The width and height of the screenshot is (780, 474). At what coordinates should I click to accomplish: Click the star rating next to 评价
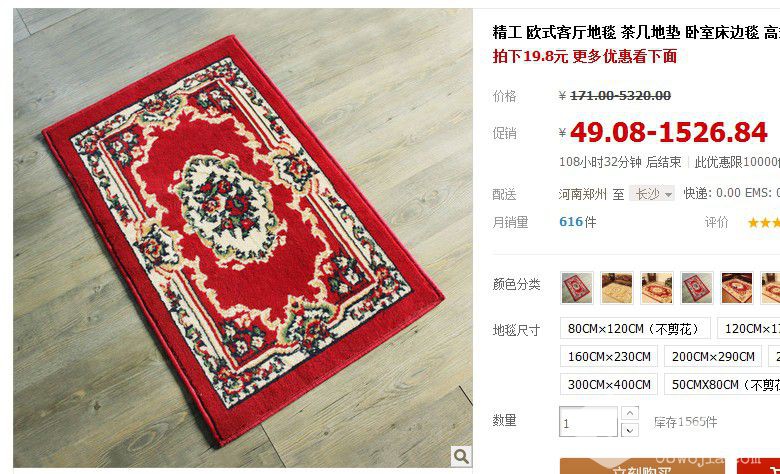click(764, 222)
